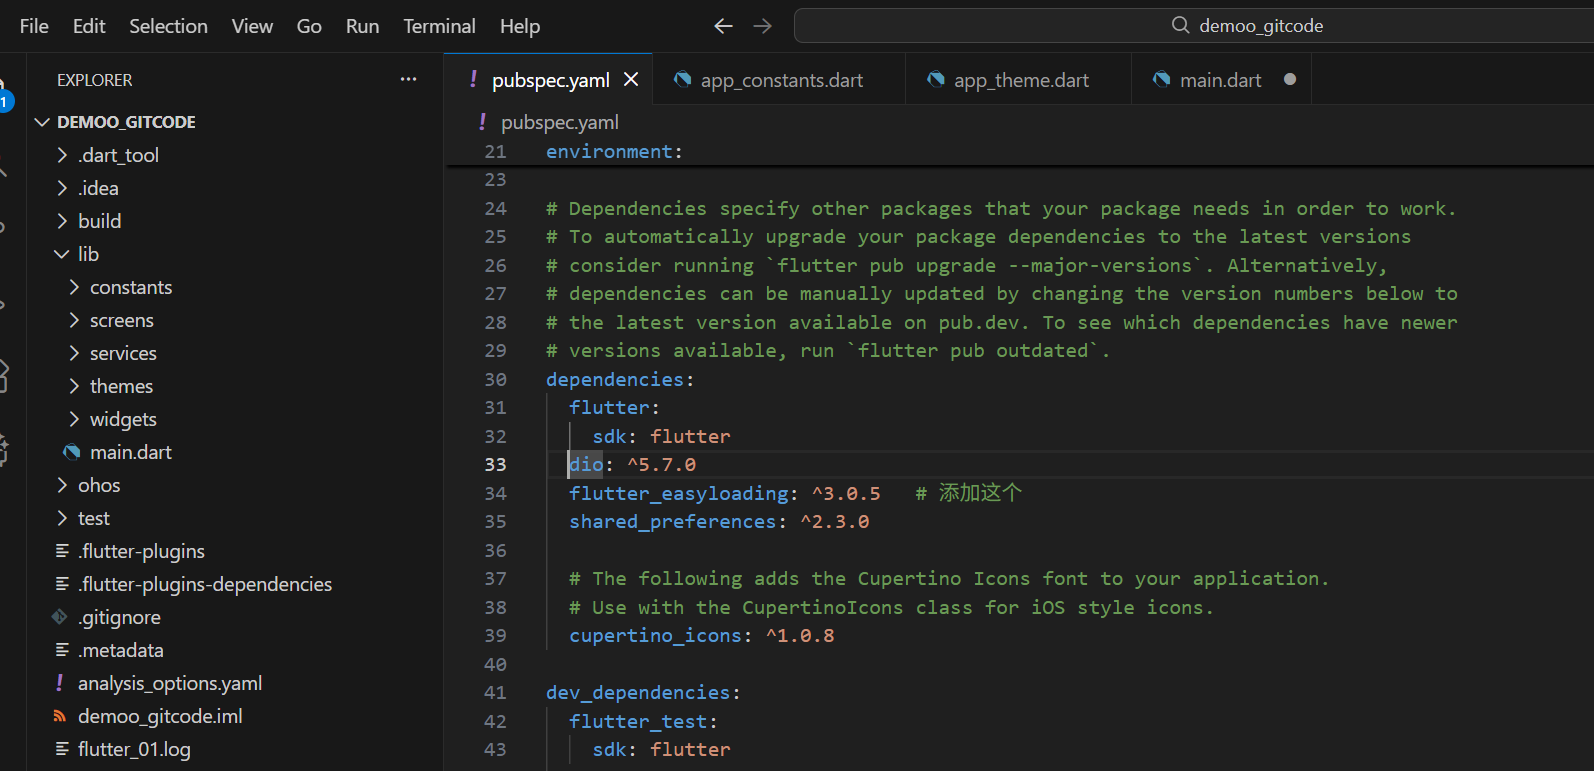Go back with the left arrow
The image size is (1594, 771).
click(724, 26)
